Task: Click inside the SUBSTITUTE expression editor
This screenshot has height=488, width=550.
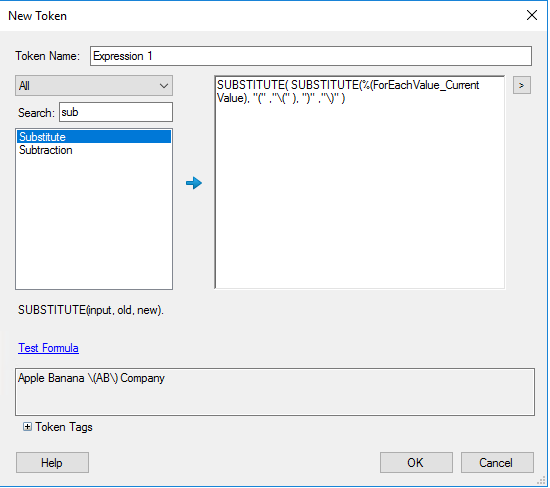Action: 360,182
